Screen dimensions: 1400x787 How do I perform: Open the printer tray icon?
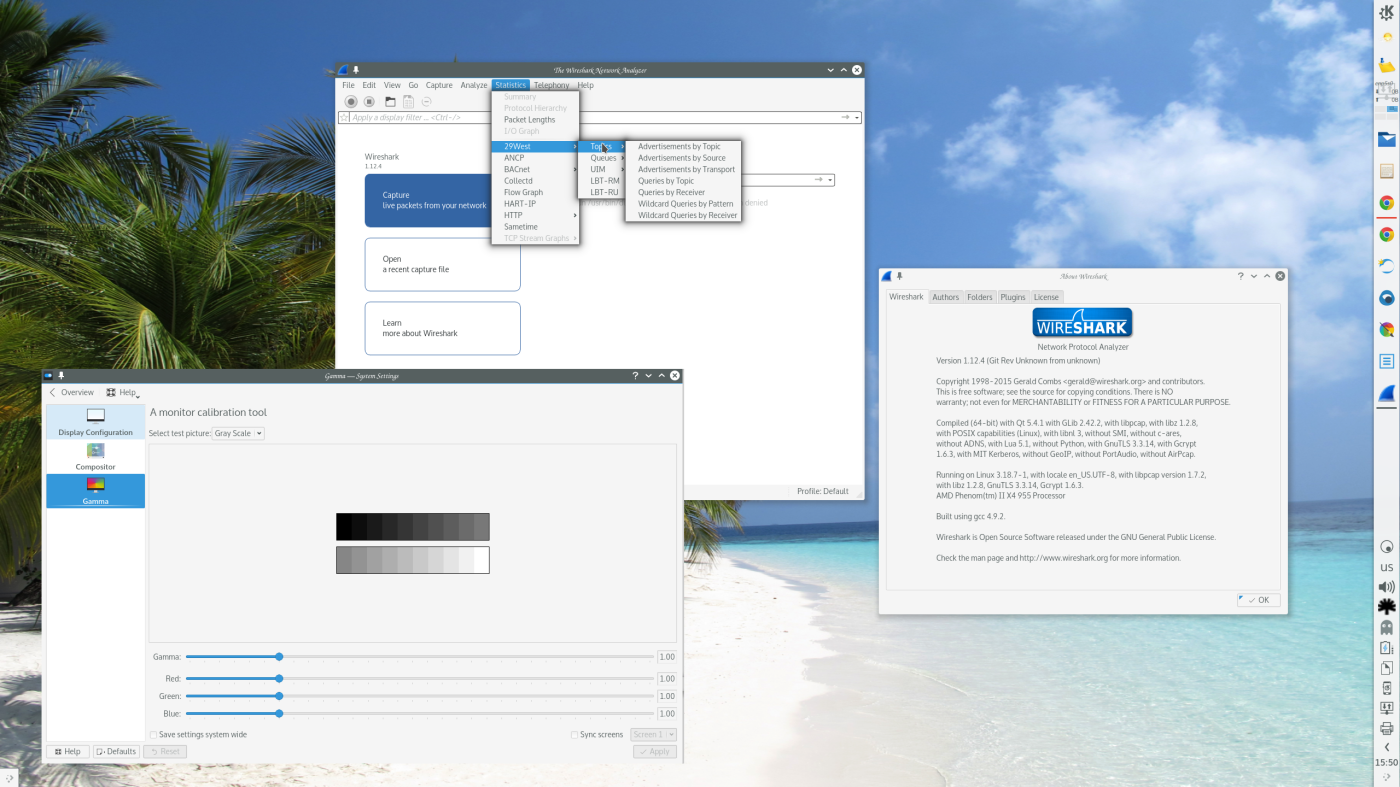click(x=1386, y=728)
